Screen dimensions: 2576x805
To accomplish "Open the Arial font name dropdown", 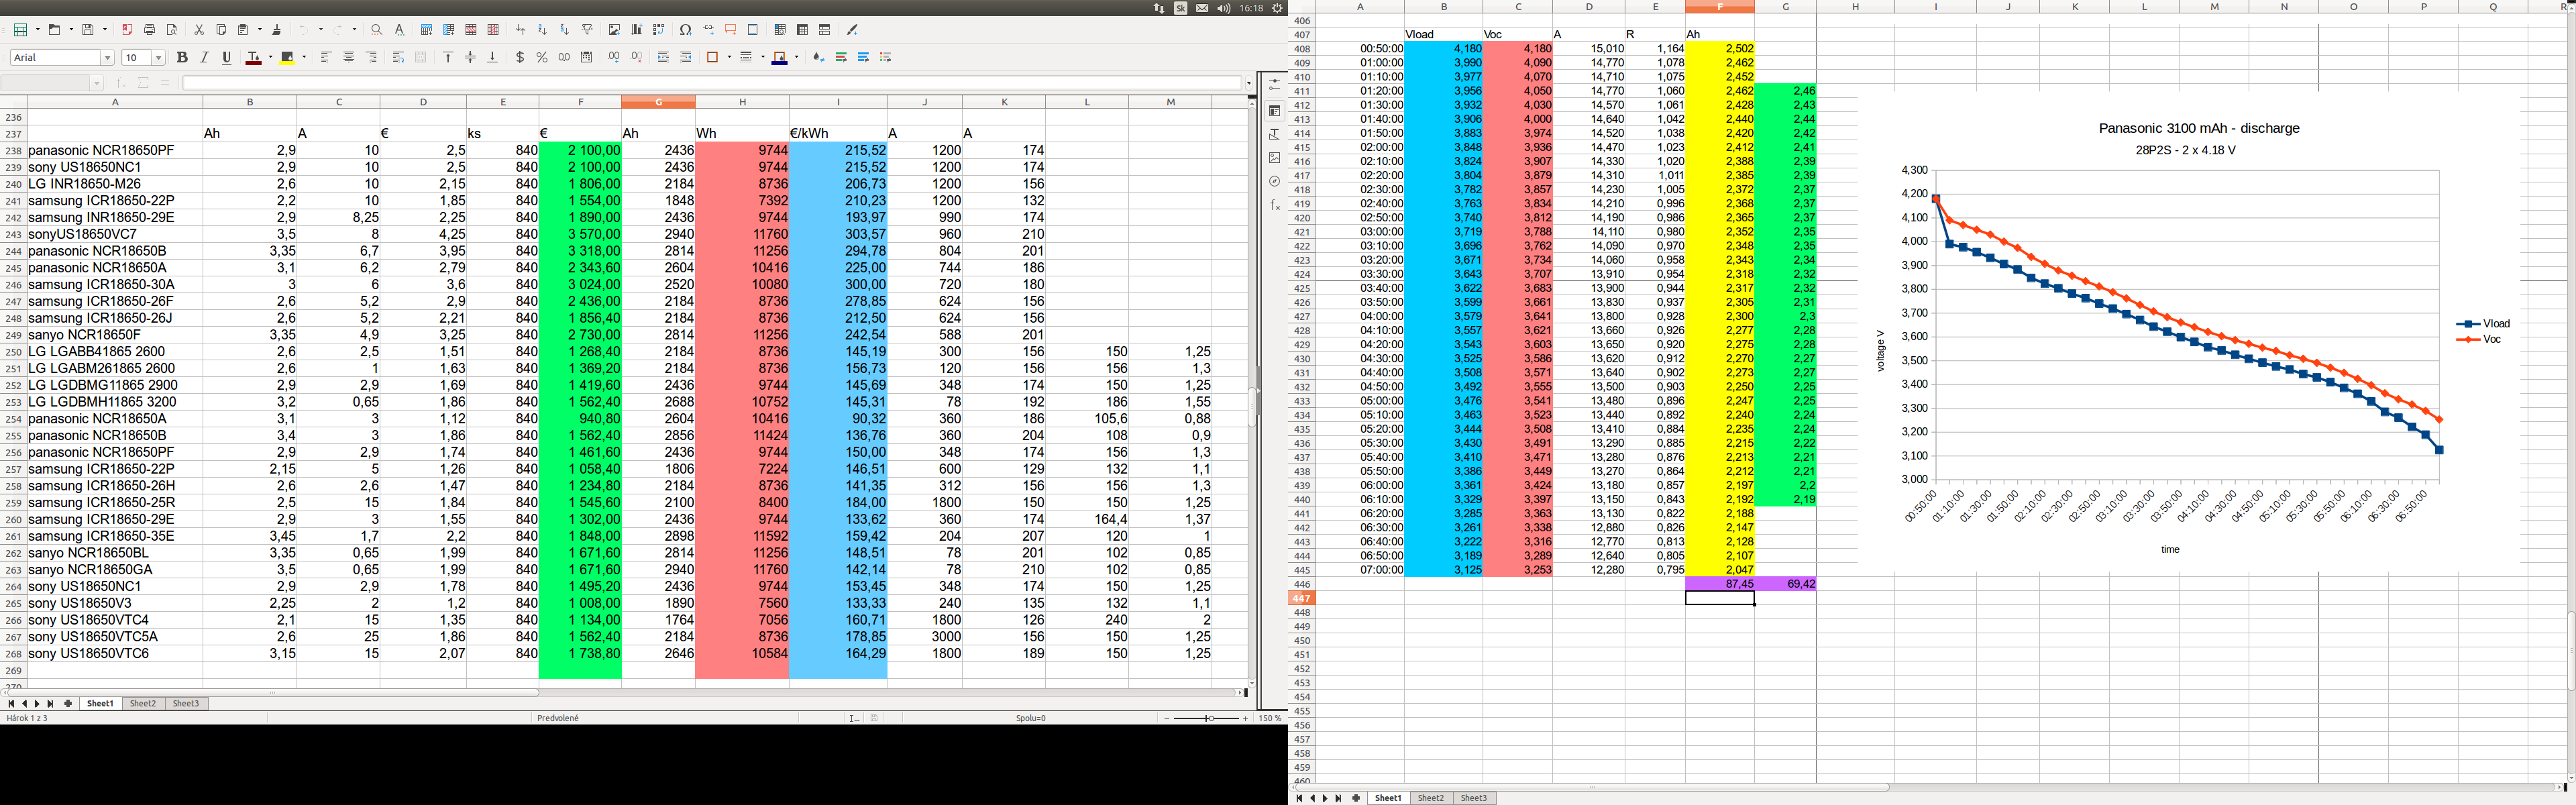I will click(108, 58).
